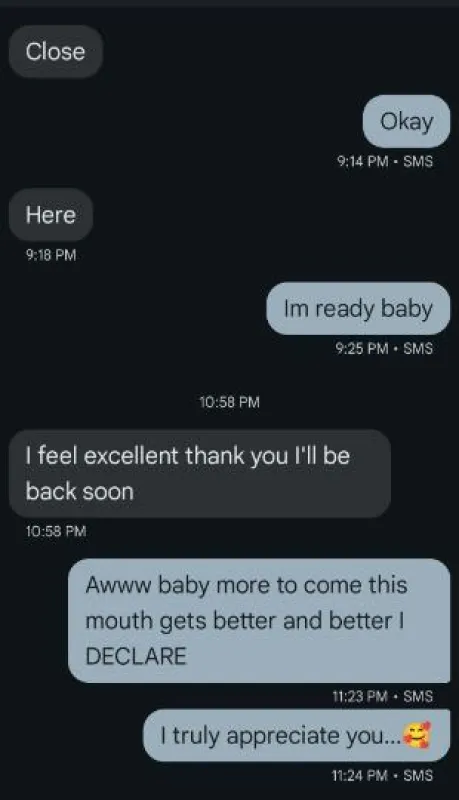
Task: Tap the 9:18 PM timestamp under "Here"
Action: [x=51, y=255]
